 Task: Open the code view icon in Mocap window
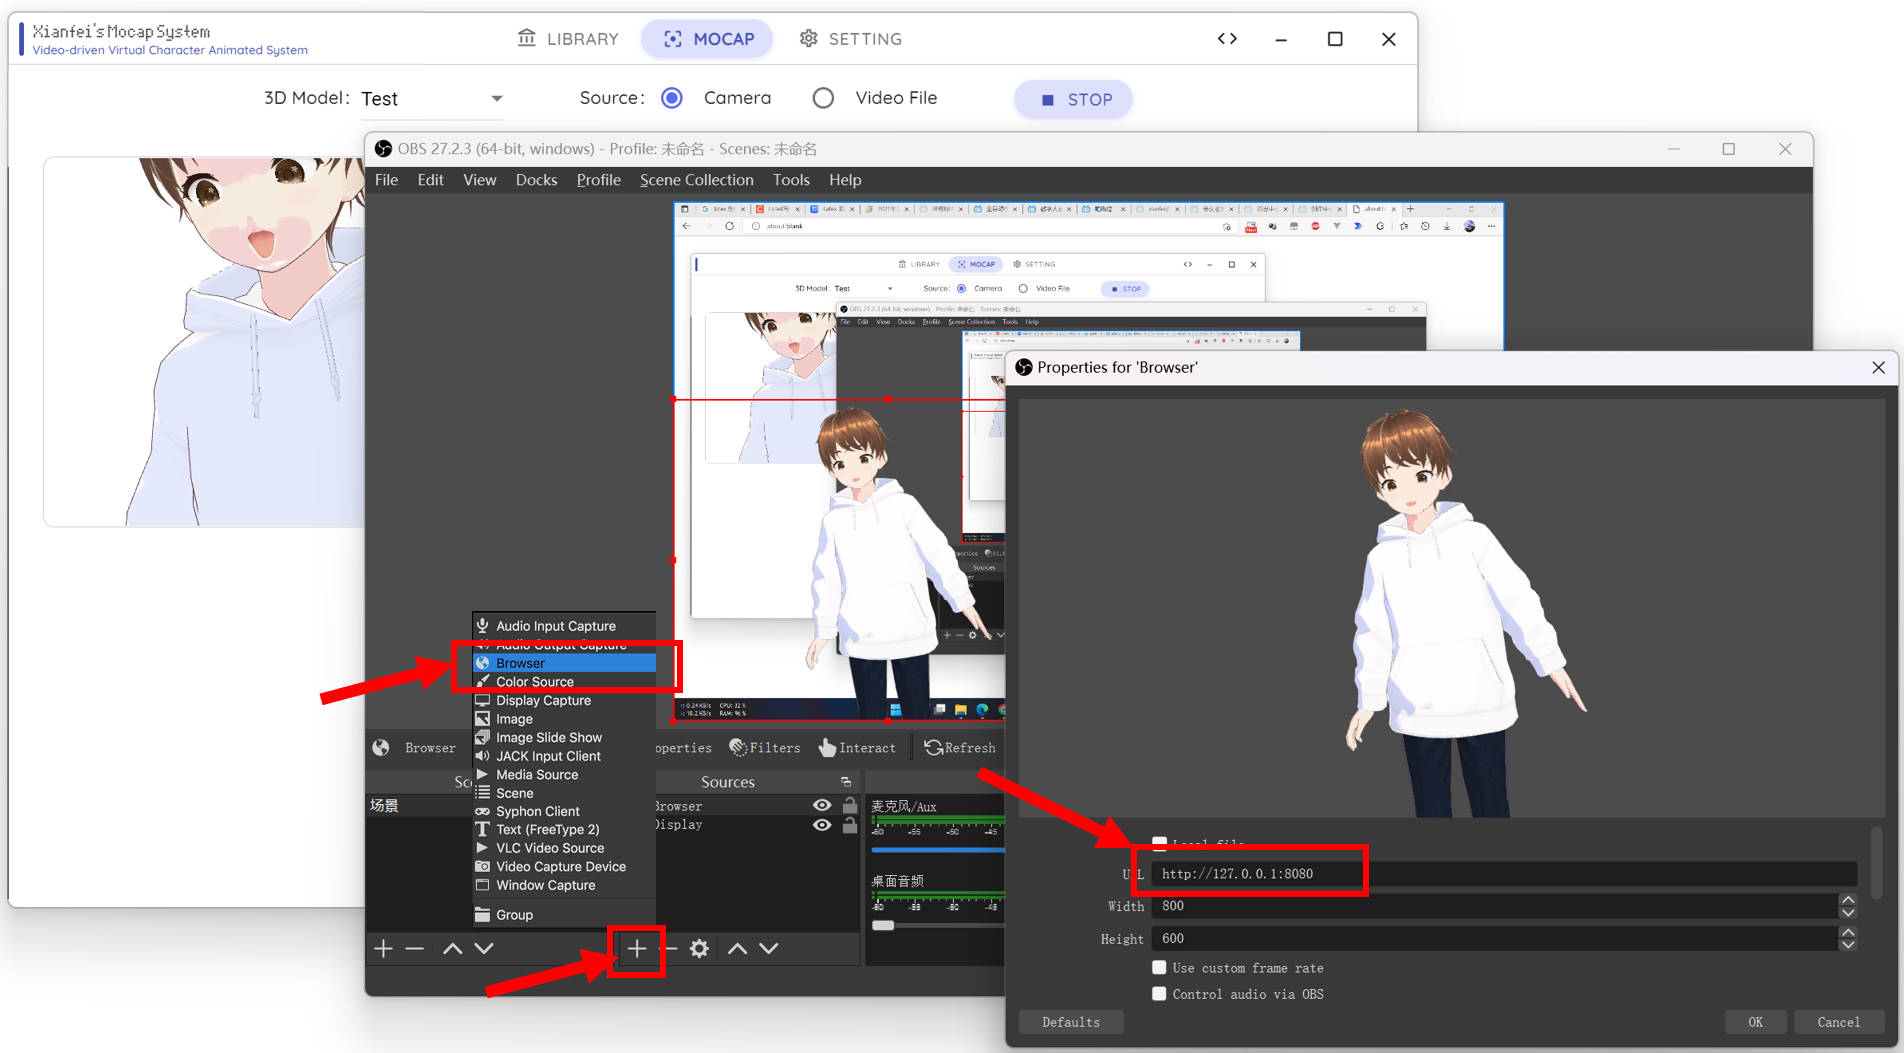coord(1227,39)
